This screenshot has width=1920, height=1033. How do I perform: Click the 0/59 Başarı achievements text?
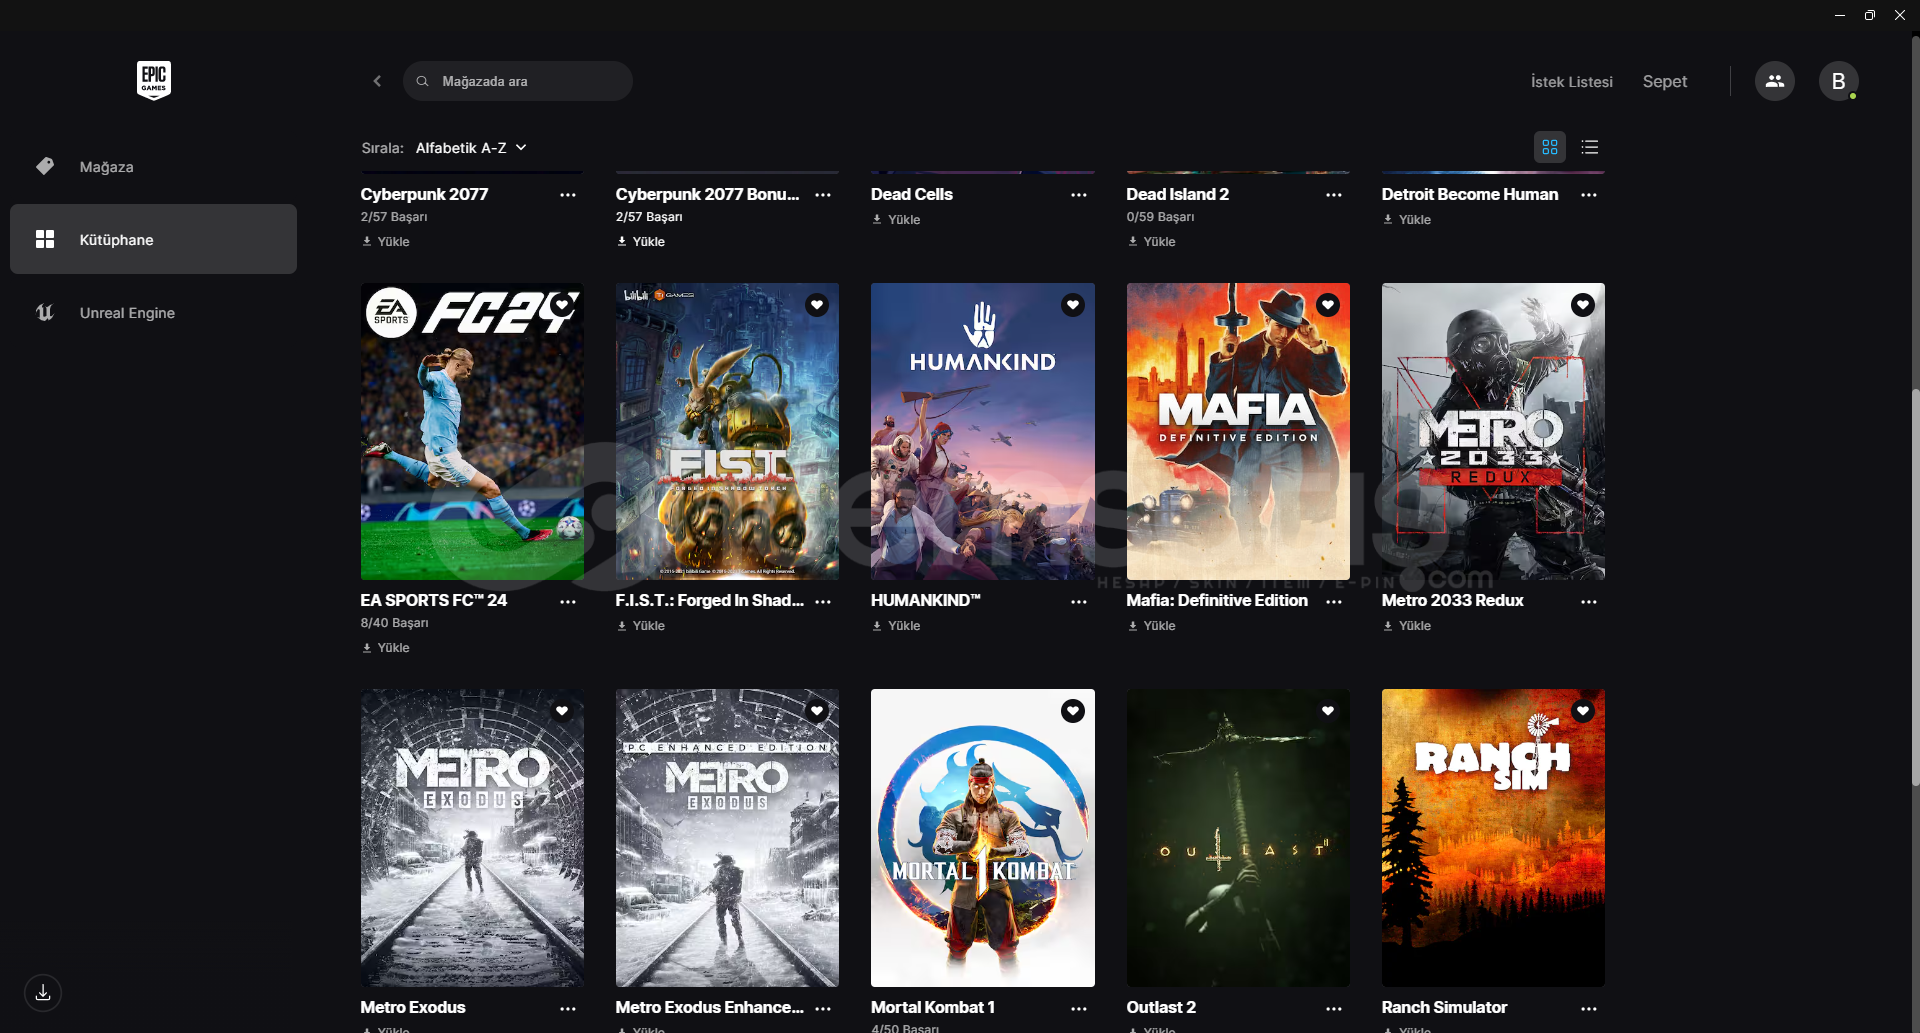[x=1160, y=217]
